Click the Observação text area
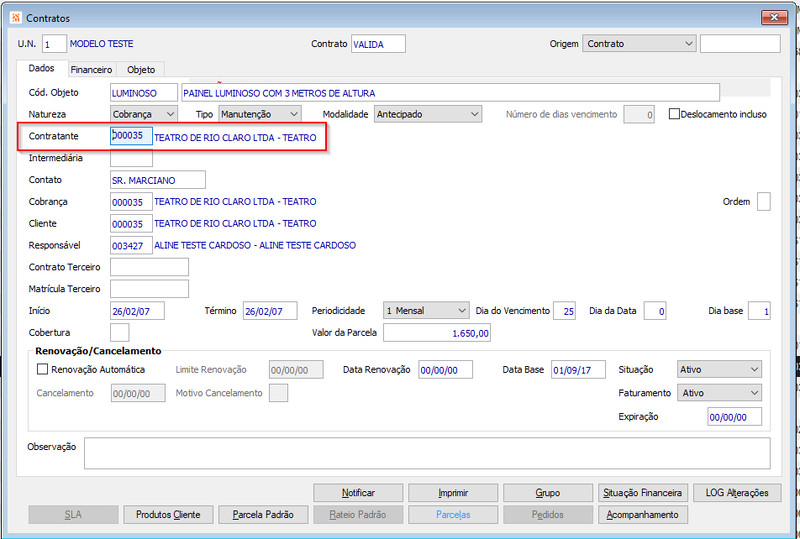The image size is (800, 539). click(x=427, y=453)
